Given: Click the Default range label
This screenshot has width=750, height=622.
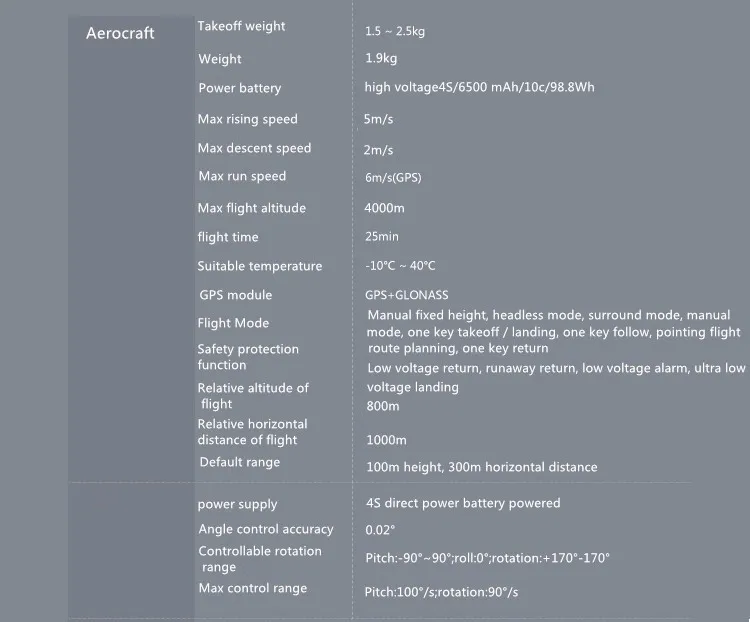Looking at the screenshot, I should point(239,462).
